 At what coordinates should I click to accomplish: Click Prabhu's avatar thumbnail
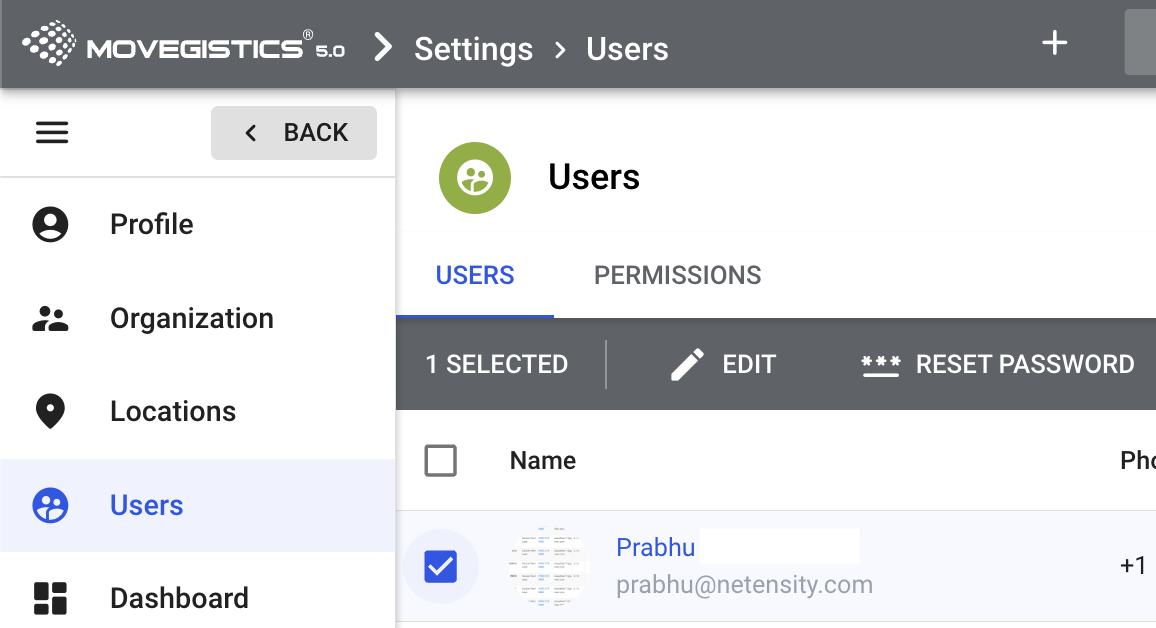547,566
